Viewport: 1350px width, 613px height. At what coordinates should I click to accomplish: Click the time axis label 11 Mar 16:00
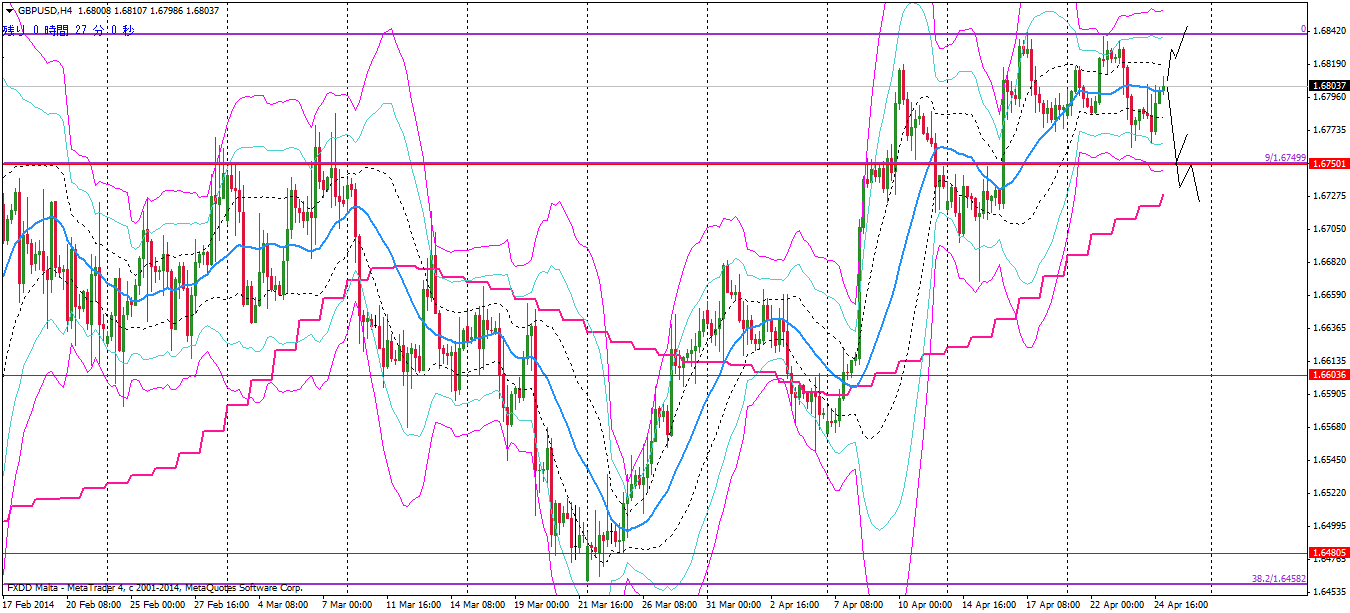[x=413, y=605]
